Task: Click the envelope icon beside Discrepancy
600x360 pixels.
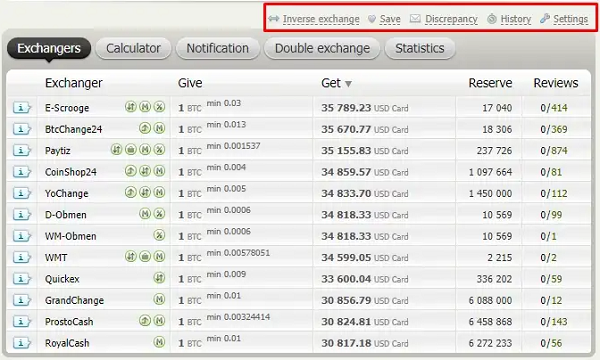Action: coord(415,18)
